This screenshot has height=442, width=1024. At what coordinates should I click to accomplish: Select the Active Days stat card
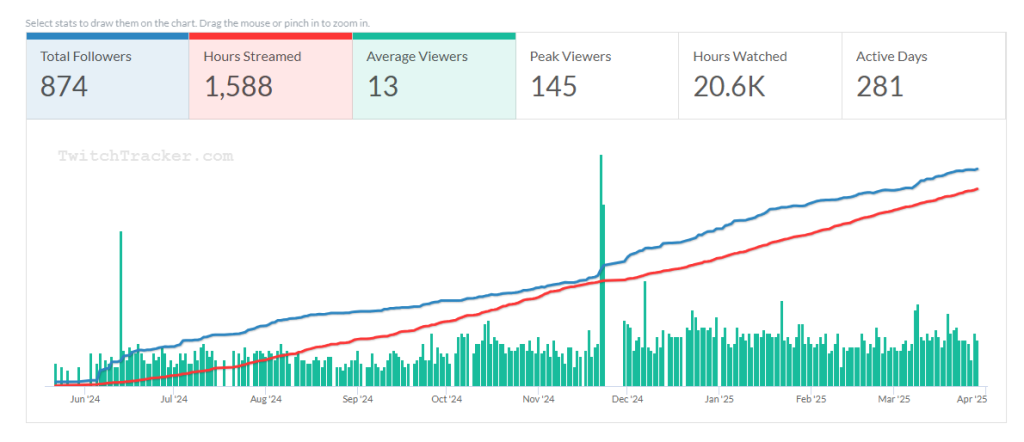coord(922,75)
